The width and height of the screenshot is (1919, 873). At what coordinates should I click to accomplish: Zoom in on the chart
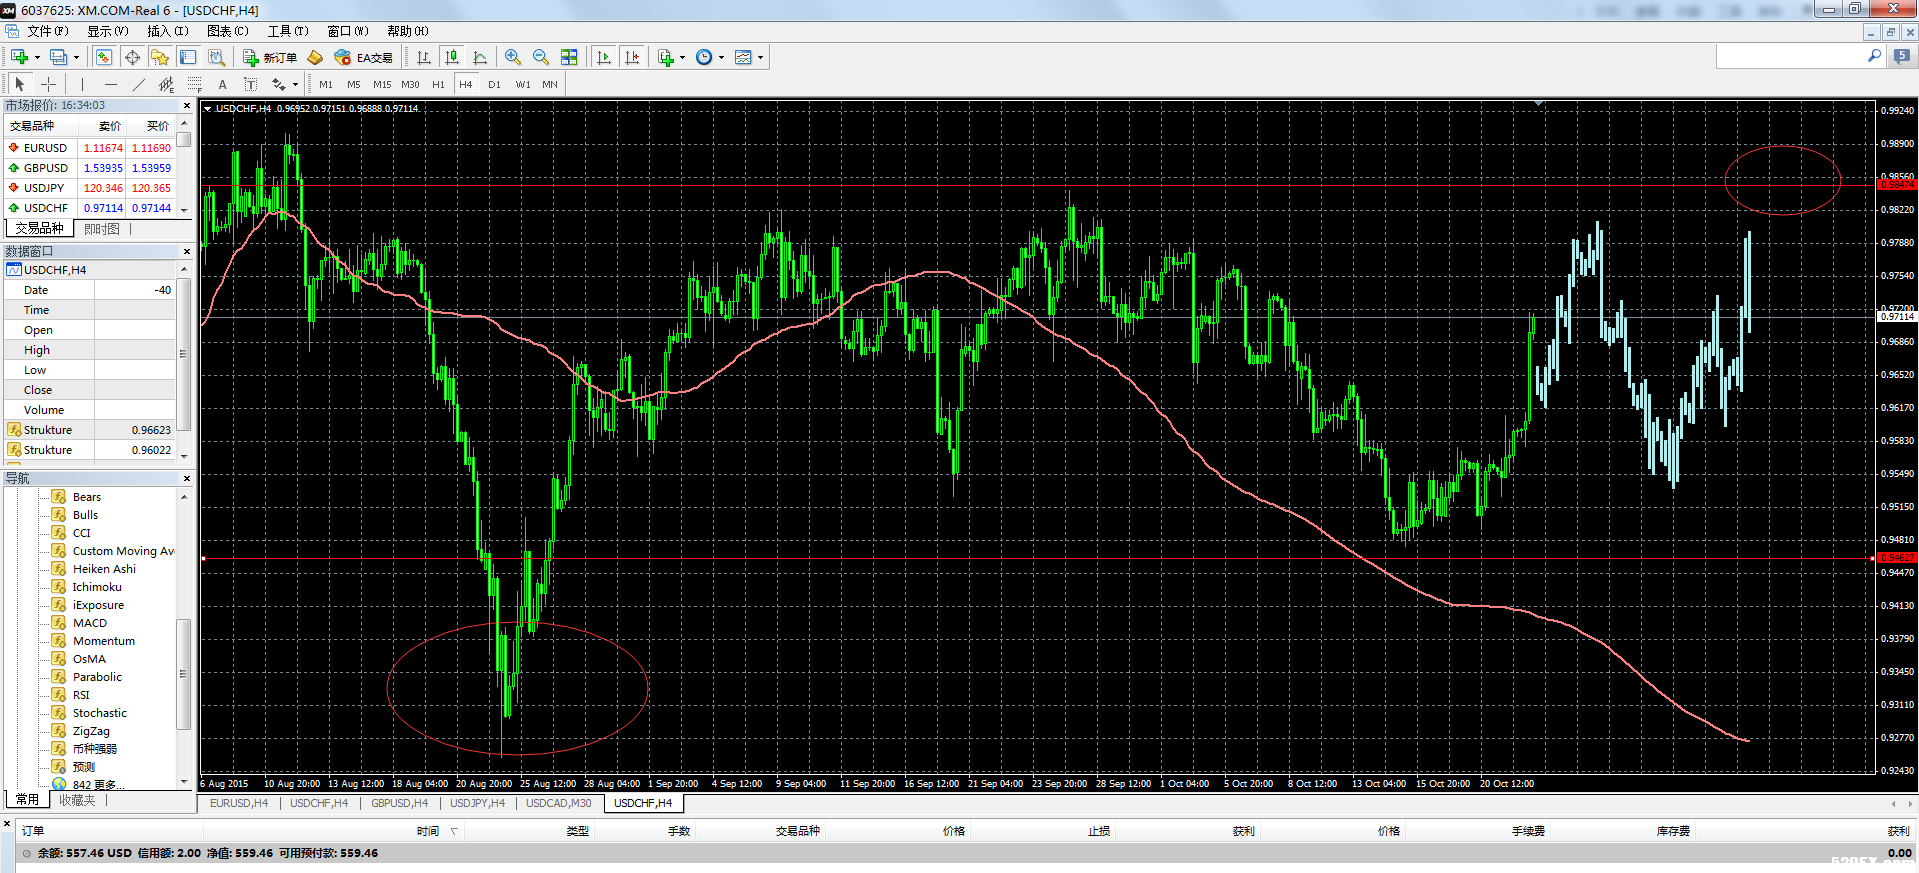pyautogui.click(x=513, y=57)
